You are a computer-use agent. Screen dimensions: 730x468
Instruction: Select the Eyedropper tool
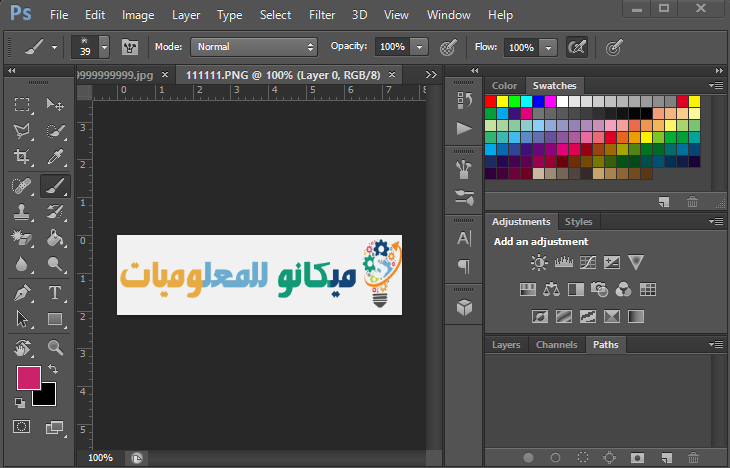(56, 157)
